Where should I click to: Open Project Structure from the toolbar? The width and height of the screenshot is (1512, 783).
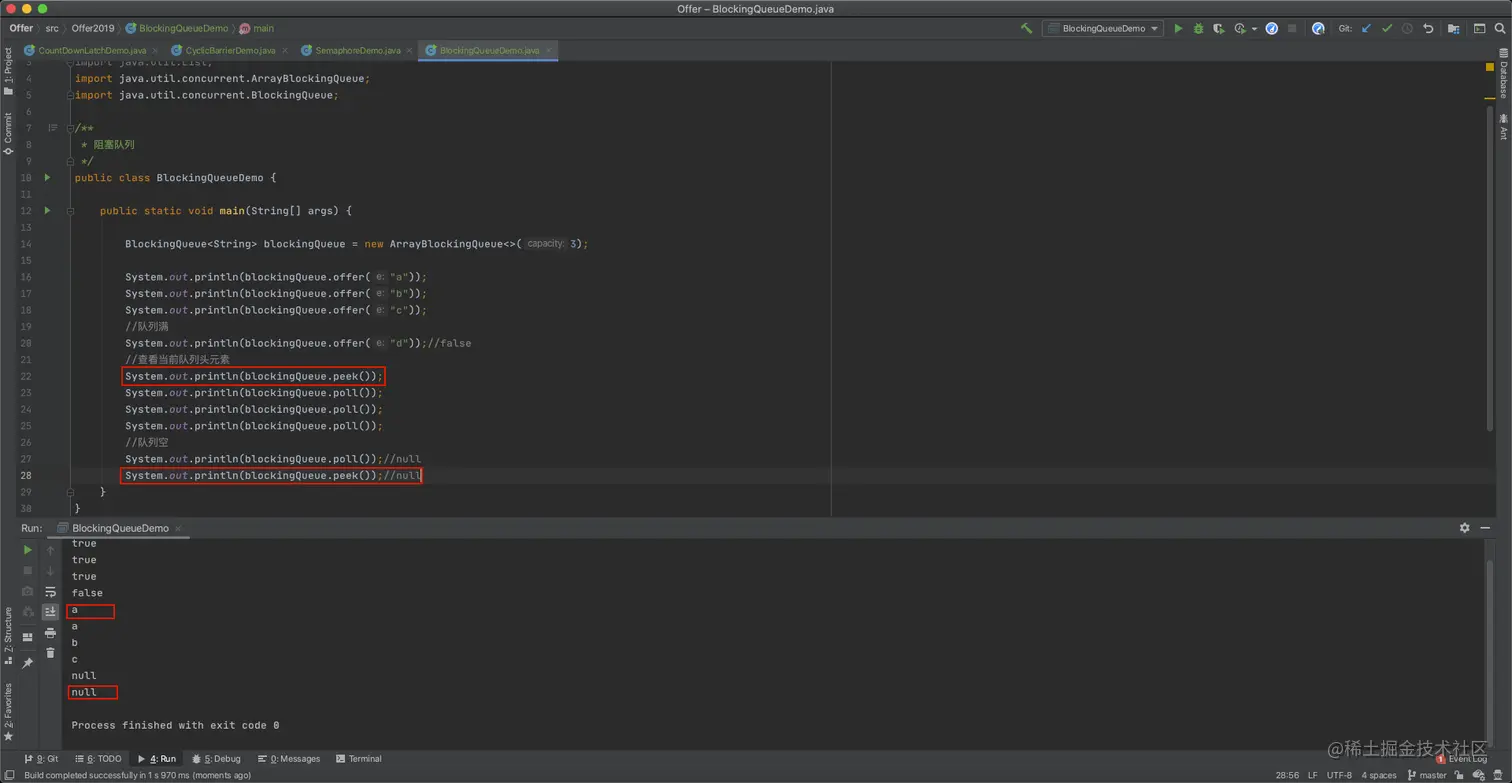[x=1454, y=29]
